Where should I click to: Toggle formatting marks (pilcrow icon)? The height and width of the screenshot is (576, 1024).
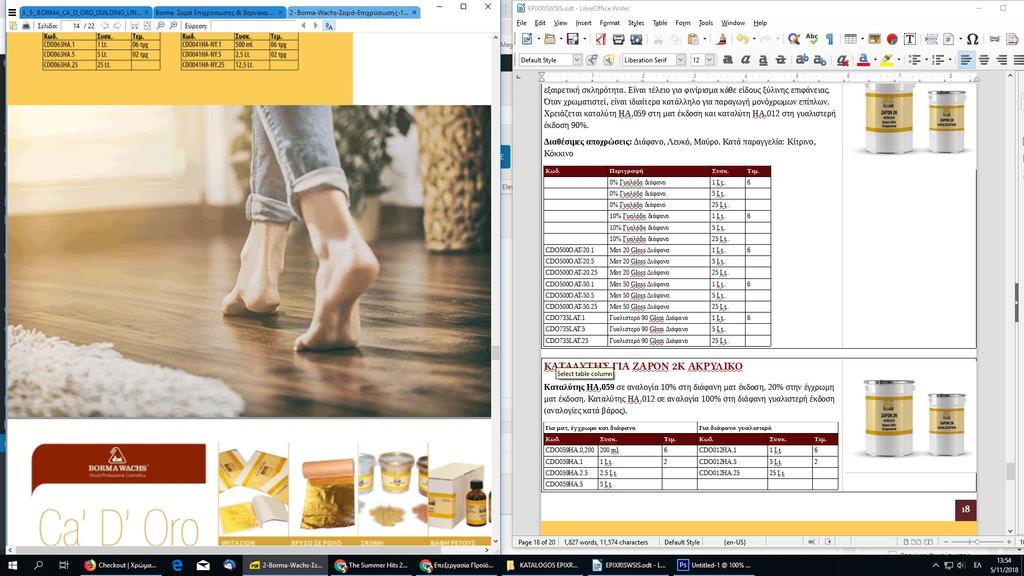[x=829, y=40]
